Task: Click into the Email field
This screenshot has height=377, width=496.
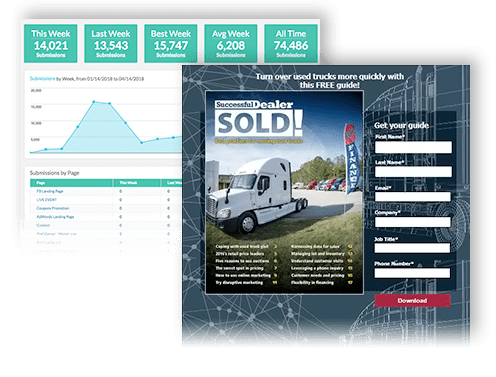Action: [x=413, y=197]
